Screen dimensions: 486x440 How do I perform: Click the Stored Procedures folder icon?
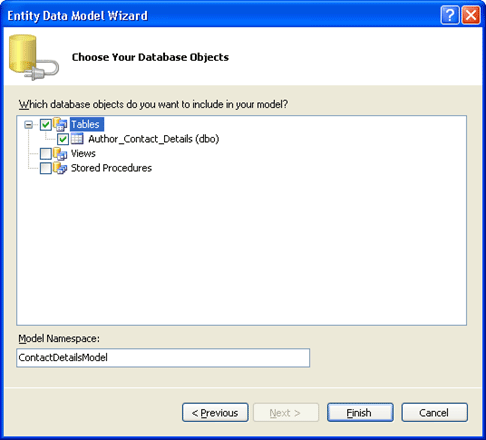click(60, 168)
